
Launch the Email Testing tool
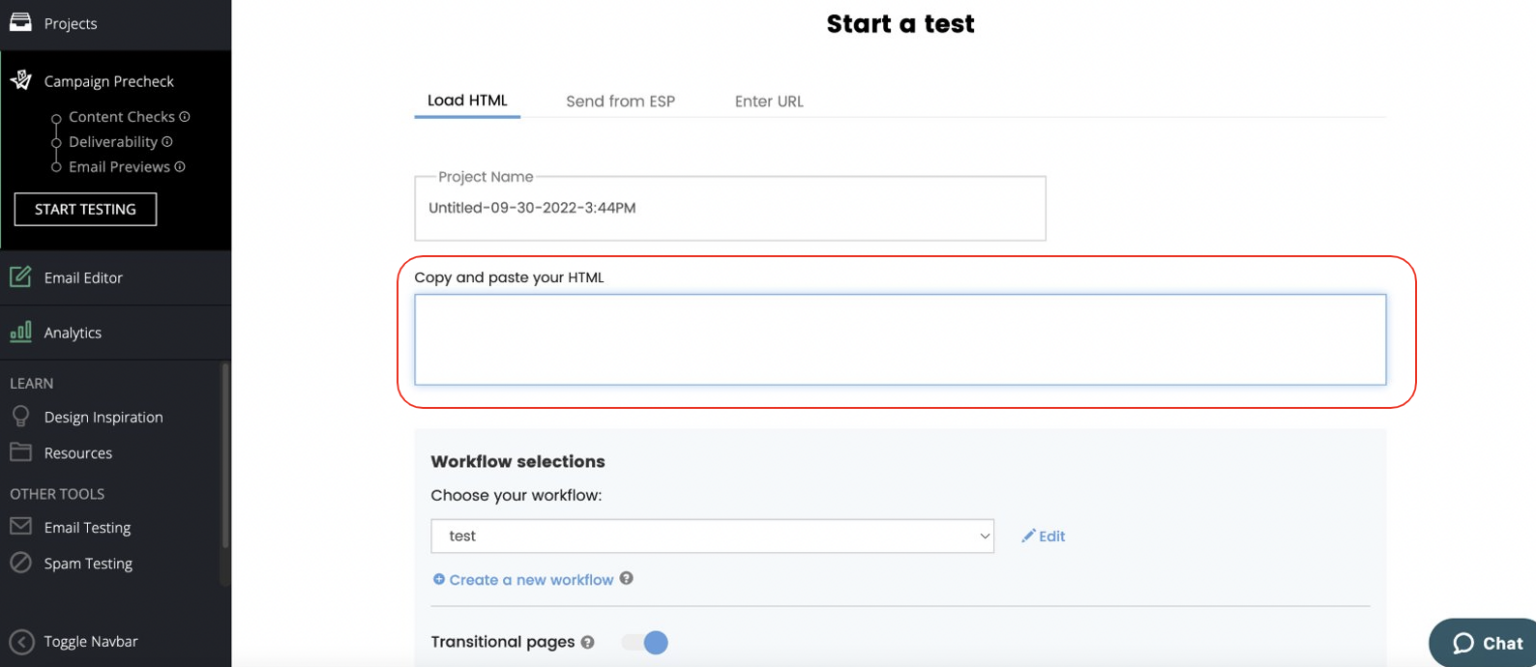(87, 527)
